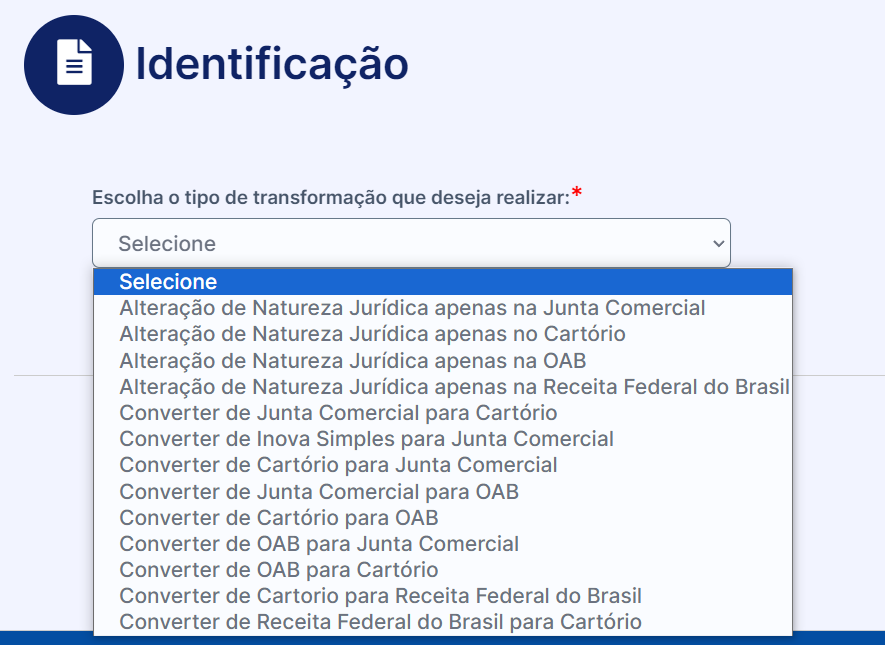Choose the highlighted Selecione option
Image resolution: width=885 pixels, height=645 pixels.
click(443, 282)
